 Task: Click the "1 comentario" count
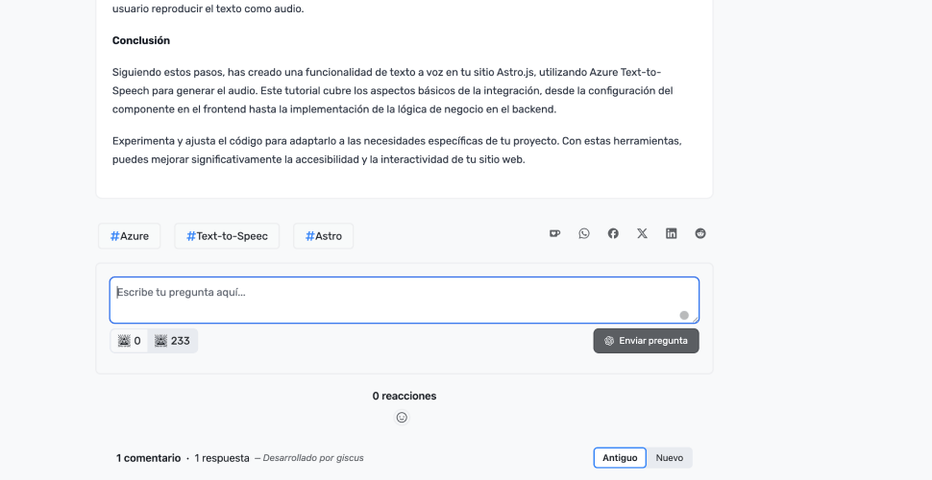coord(148,458)
